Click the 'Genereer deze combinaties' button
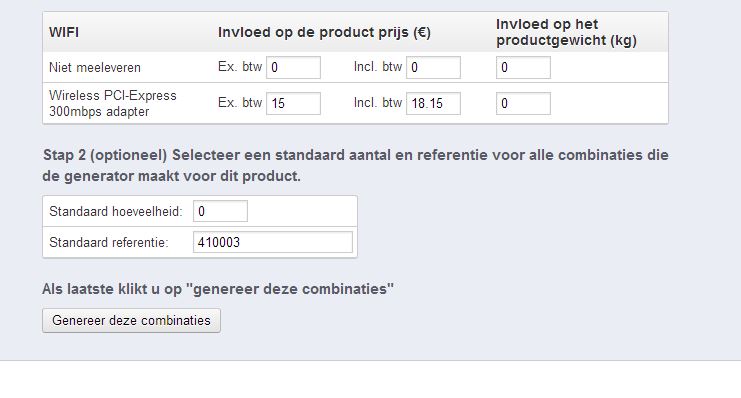 [131, 320]
